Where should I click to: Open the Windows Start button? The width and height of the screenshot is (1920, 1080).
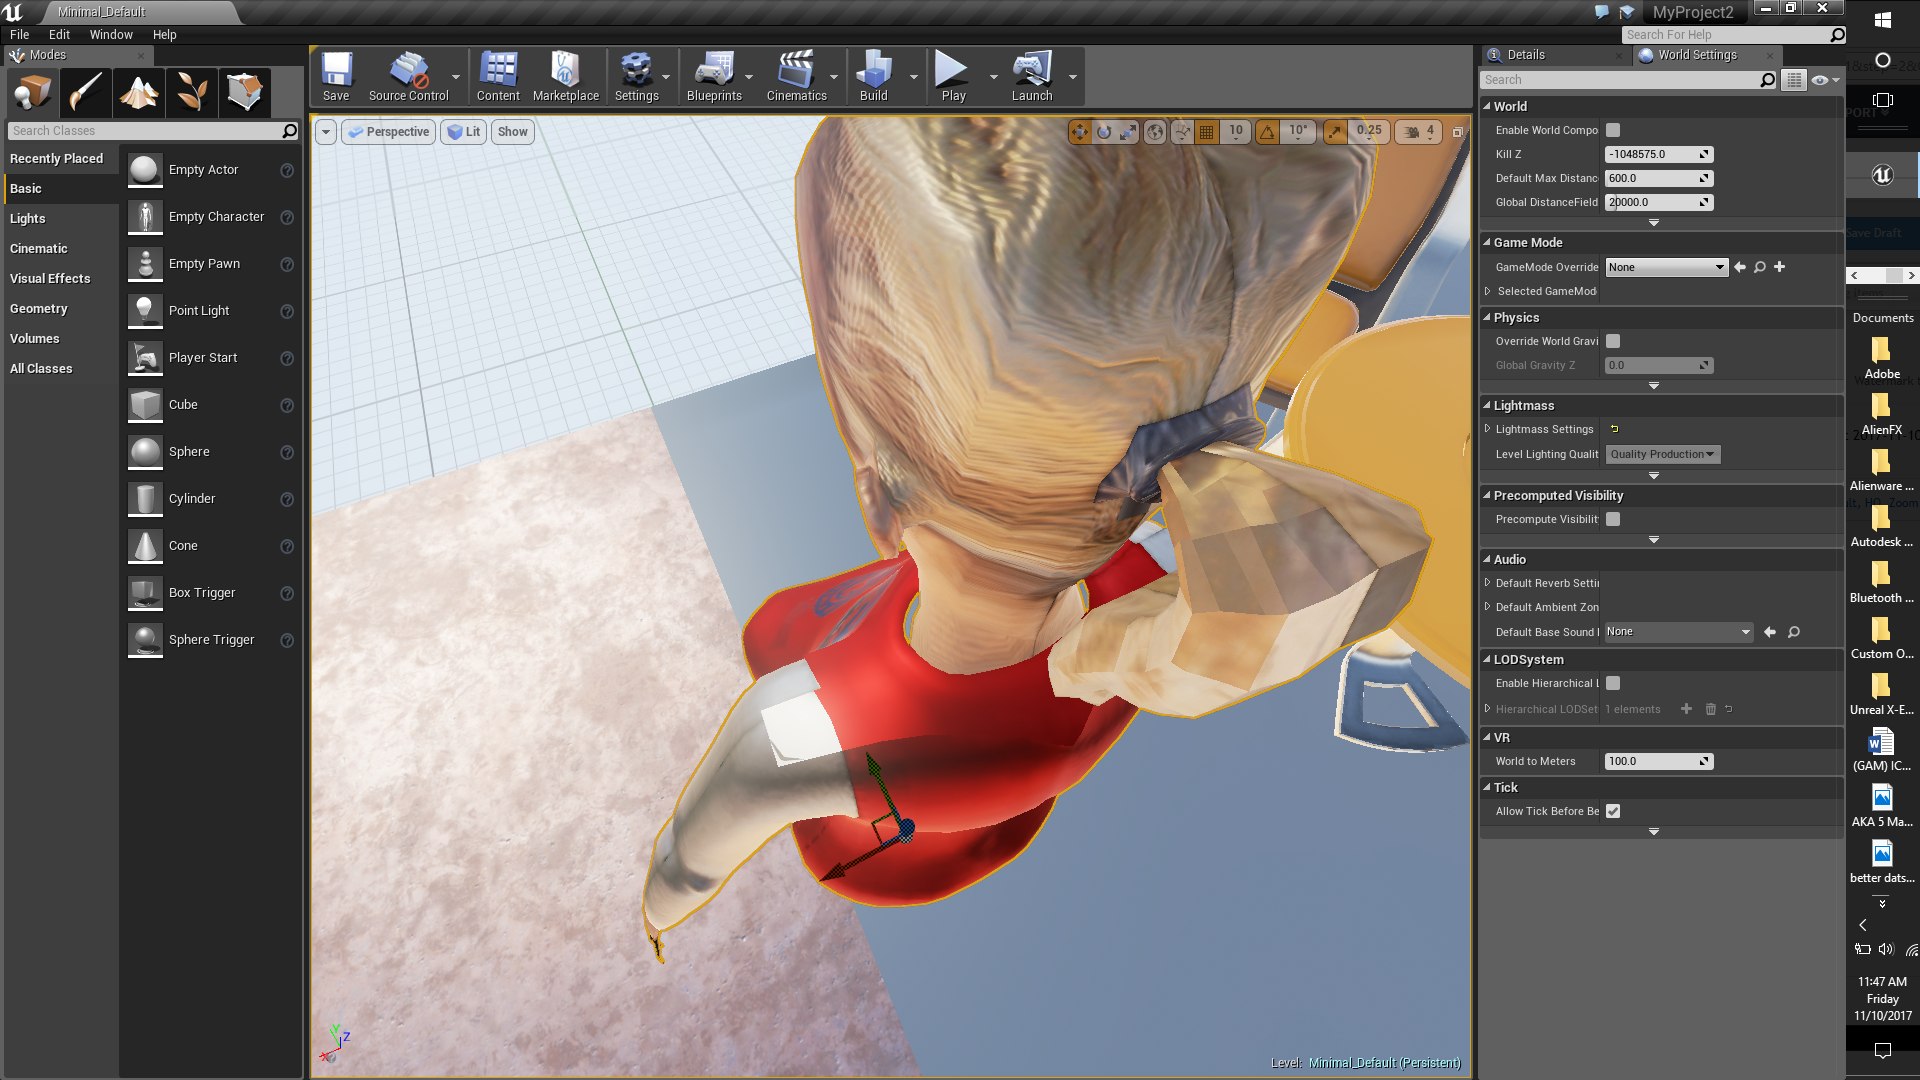1882,20
